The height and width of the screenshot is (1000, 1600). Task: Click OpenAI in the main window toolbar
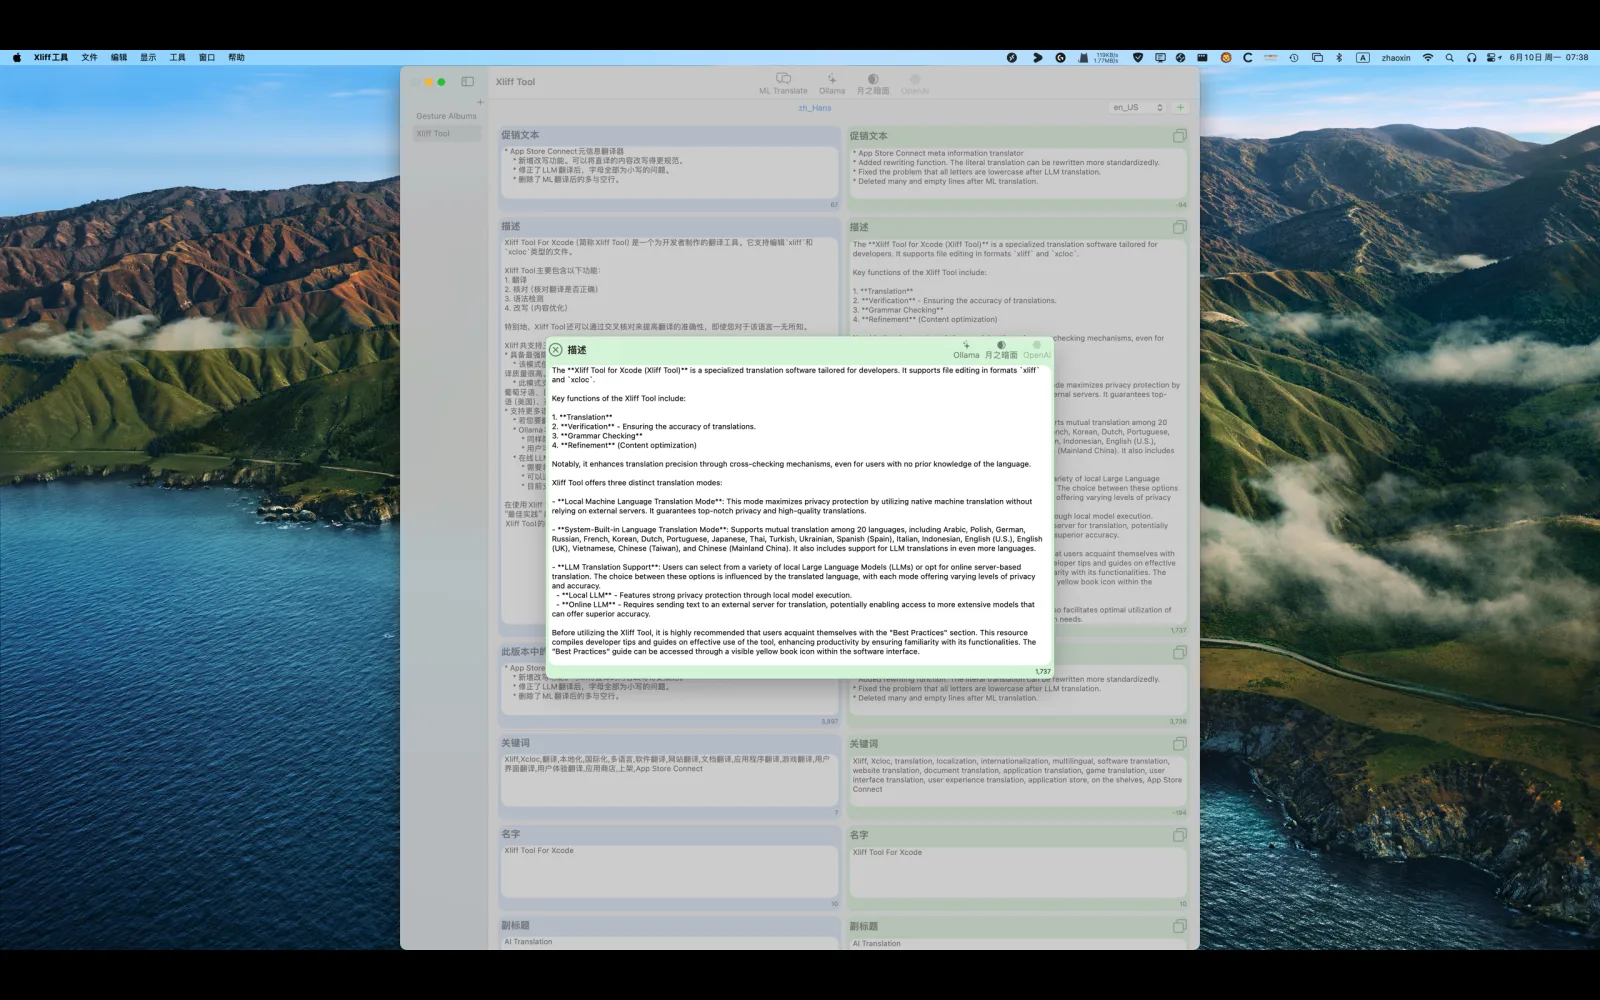915,84
